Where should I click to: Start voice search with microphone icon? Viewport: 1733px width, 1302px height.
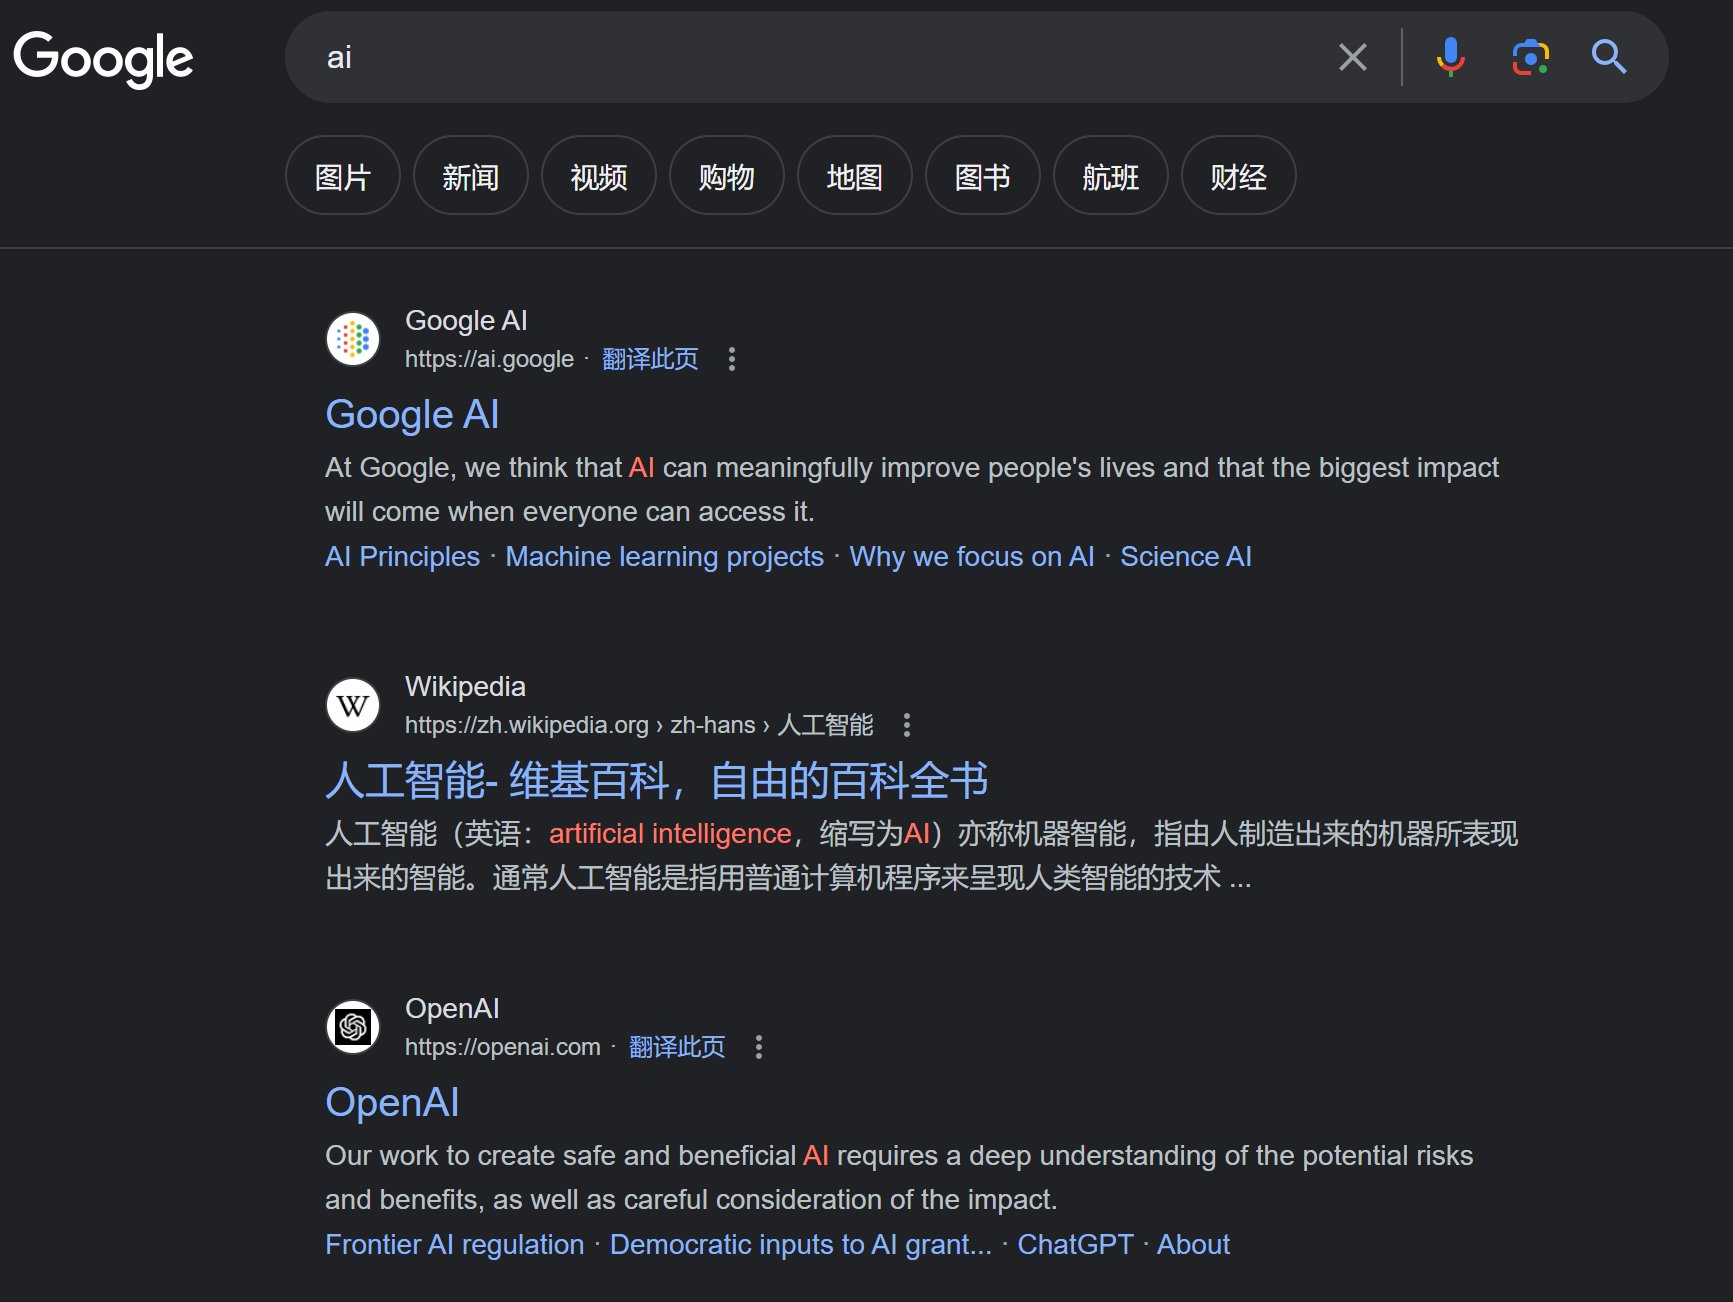point(1450,57)
